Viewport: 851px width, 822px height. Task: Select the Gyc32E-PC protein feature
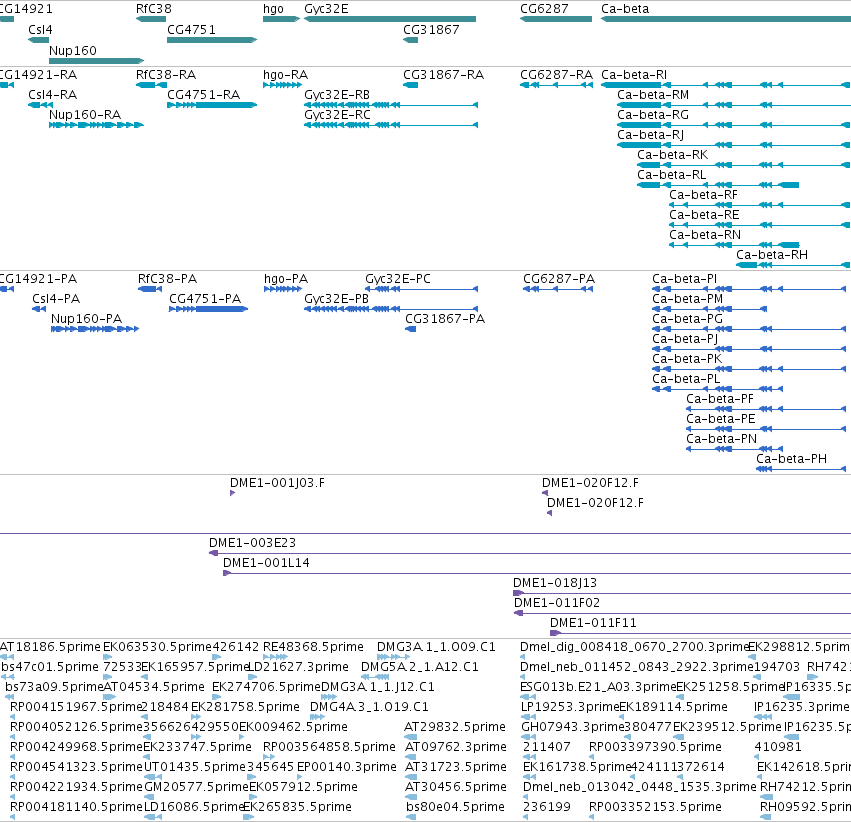(422, 289)
